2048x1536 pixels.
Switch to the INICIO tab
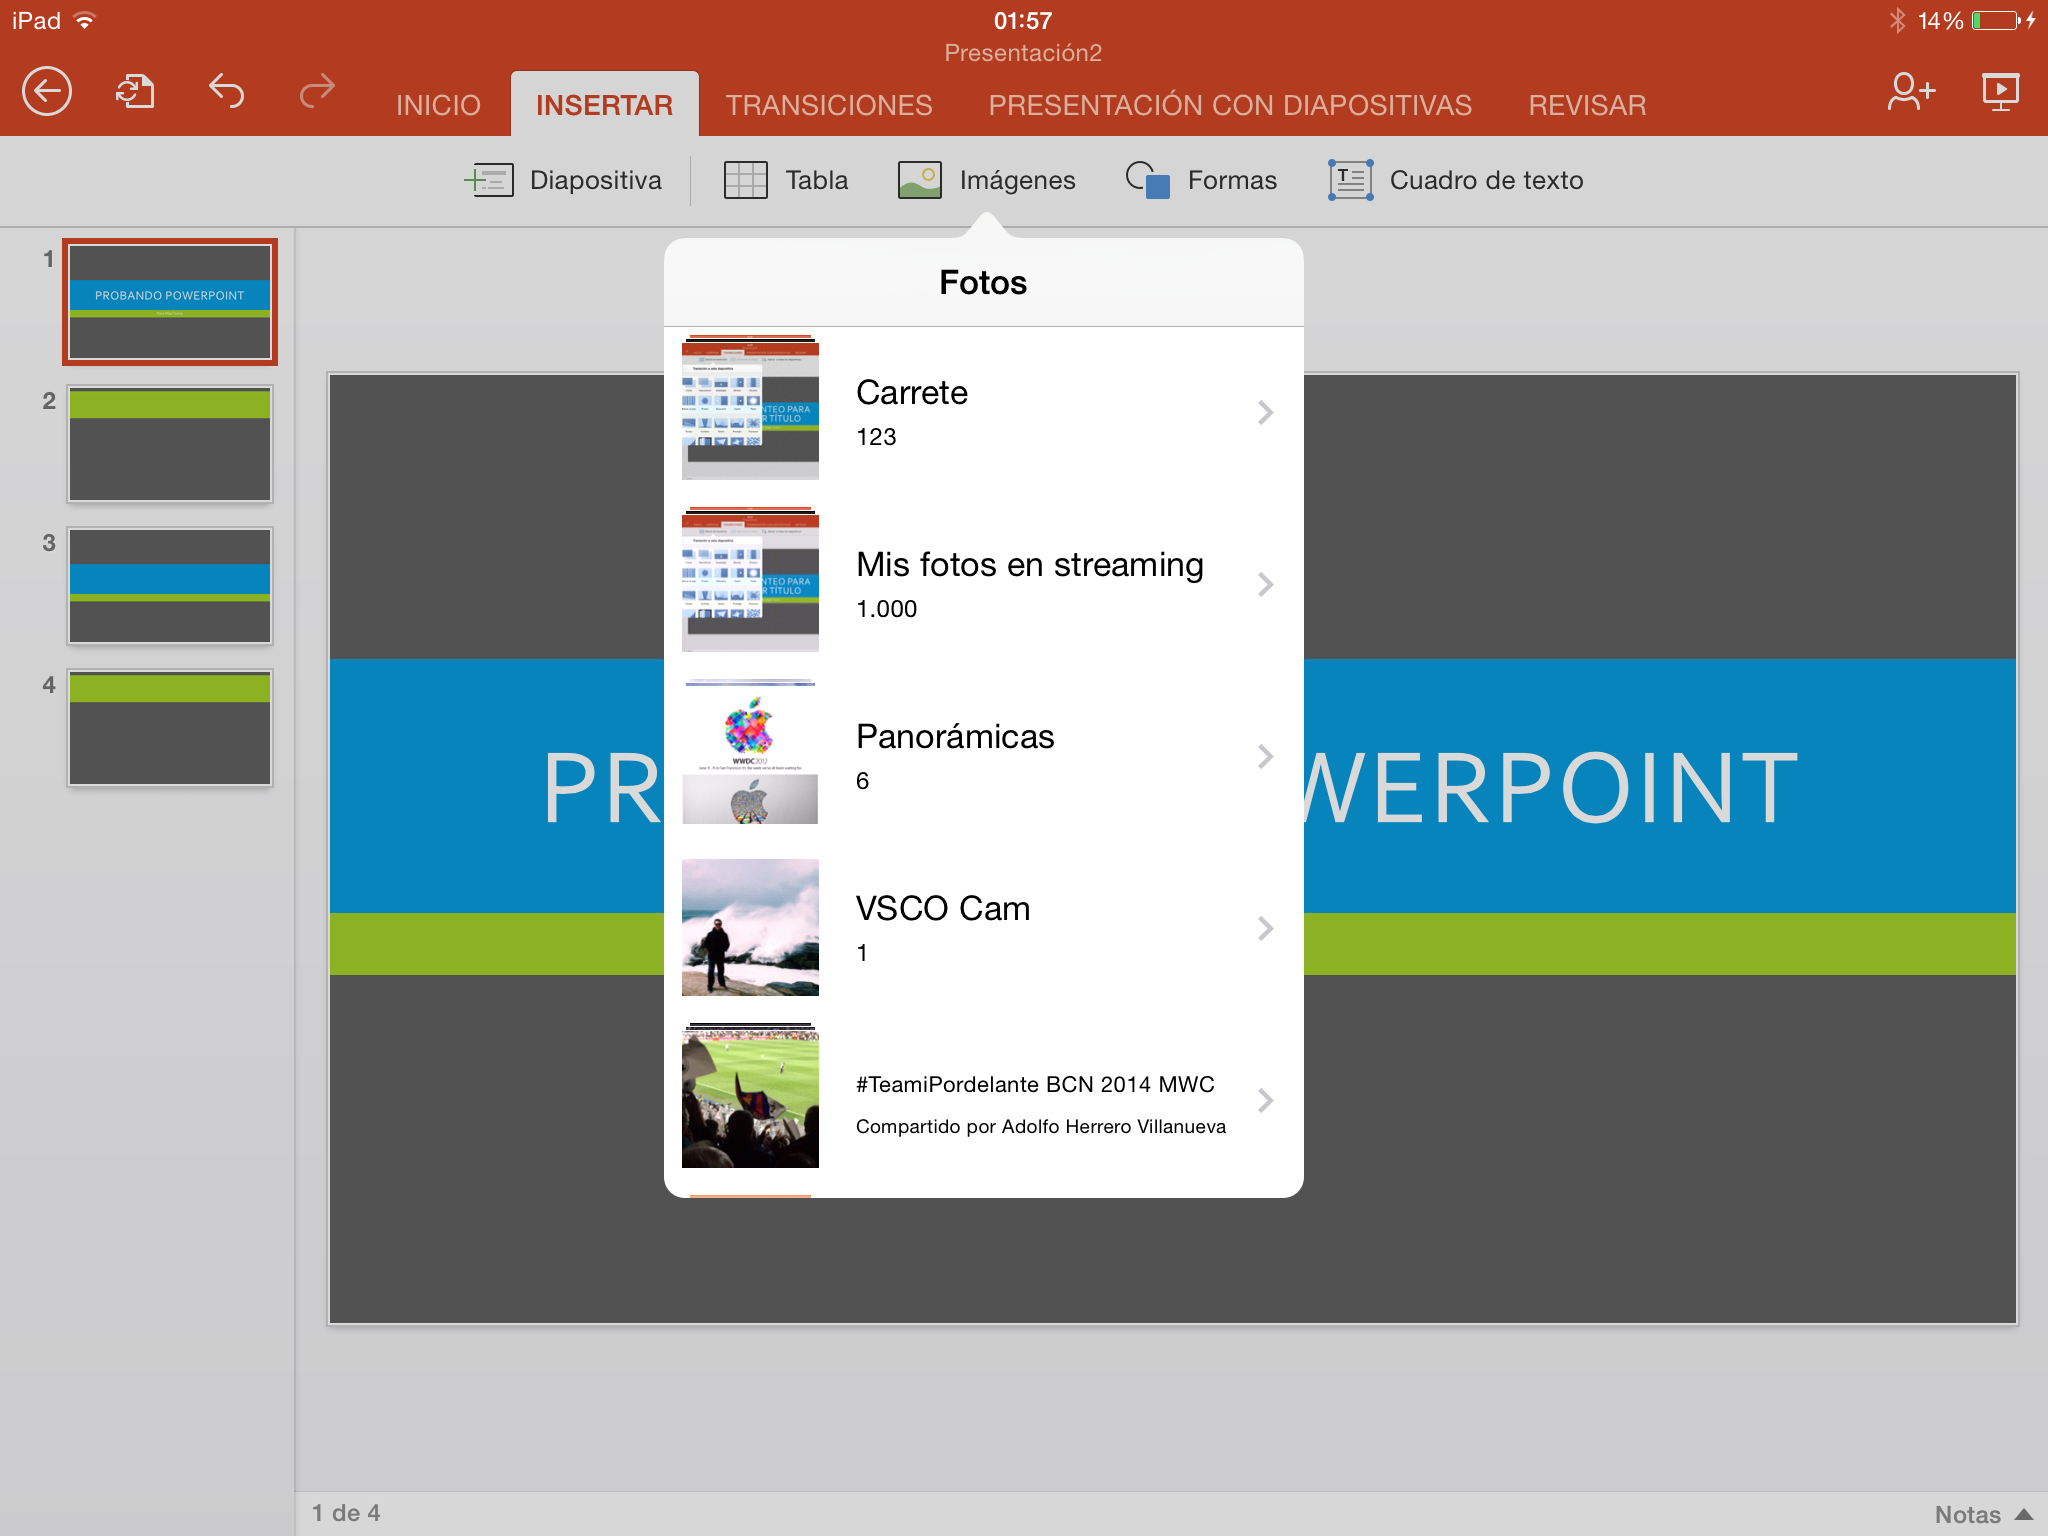(x=438, y=105)
